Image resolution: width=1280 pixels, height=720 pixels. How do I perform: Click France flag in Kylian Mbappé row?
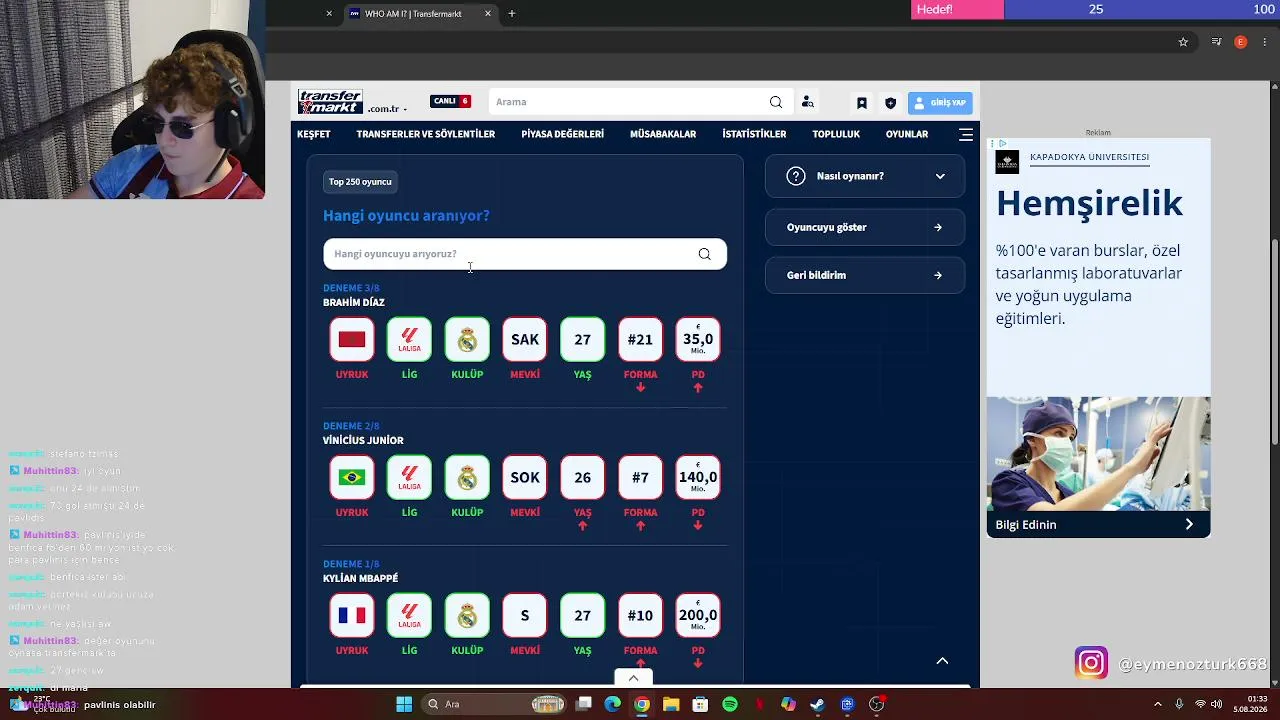coord(352,615)
